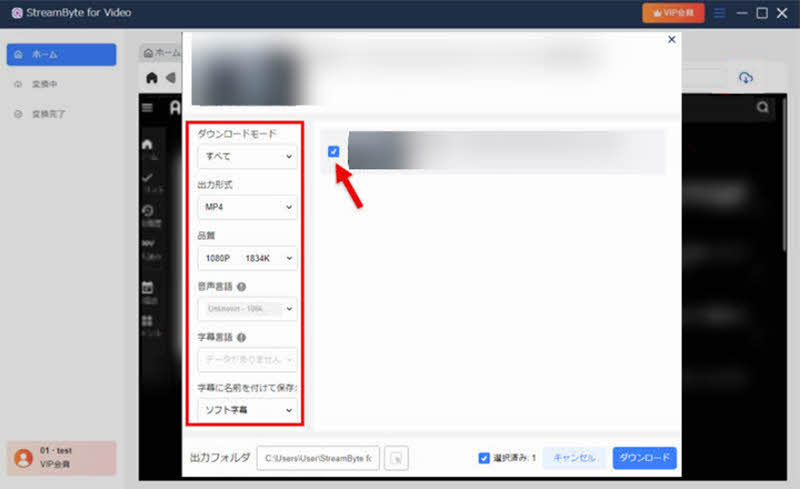Image resolution: width=800 pixels, height=489 pixels.
Task: Open the 出力形式 MP4 dropdown
Action: pos(249,207)
